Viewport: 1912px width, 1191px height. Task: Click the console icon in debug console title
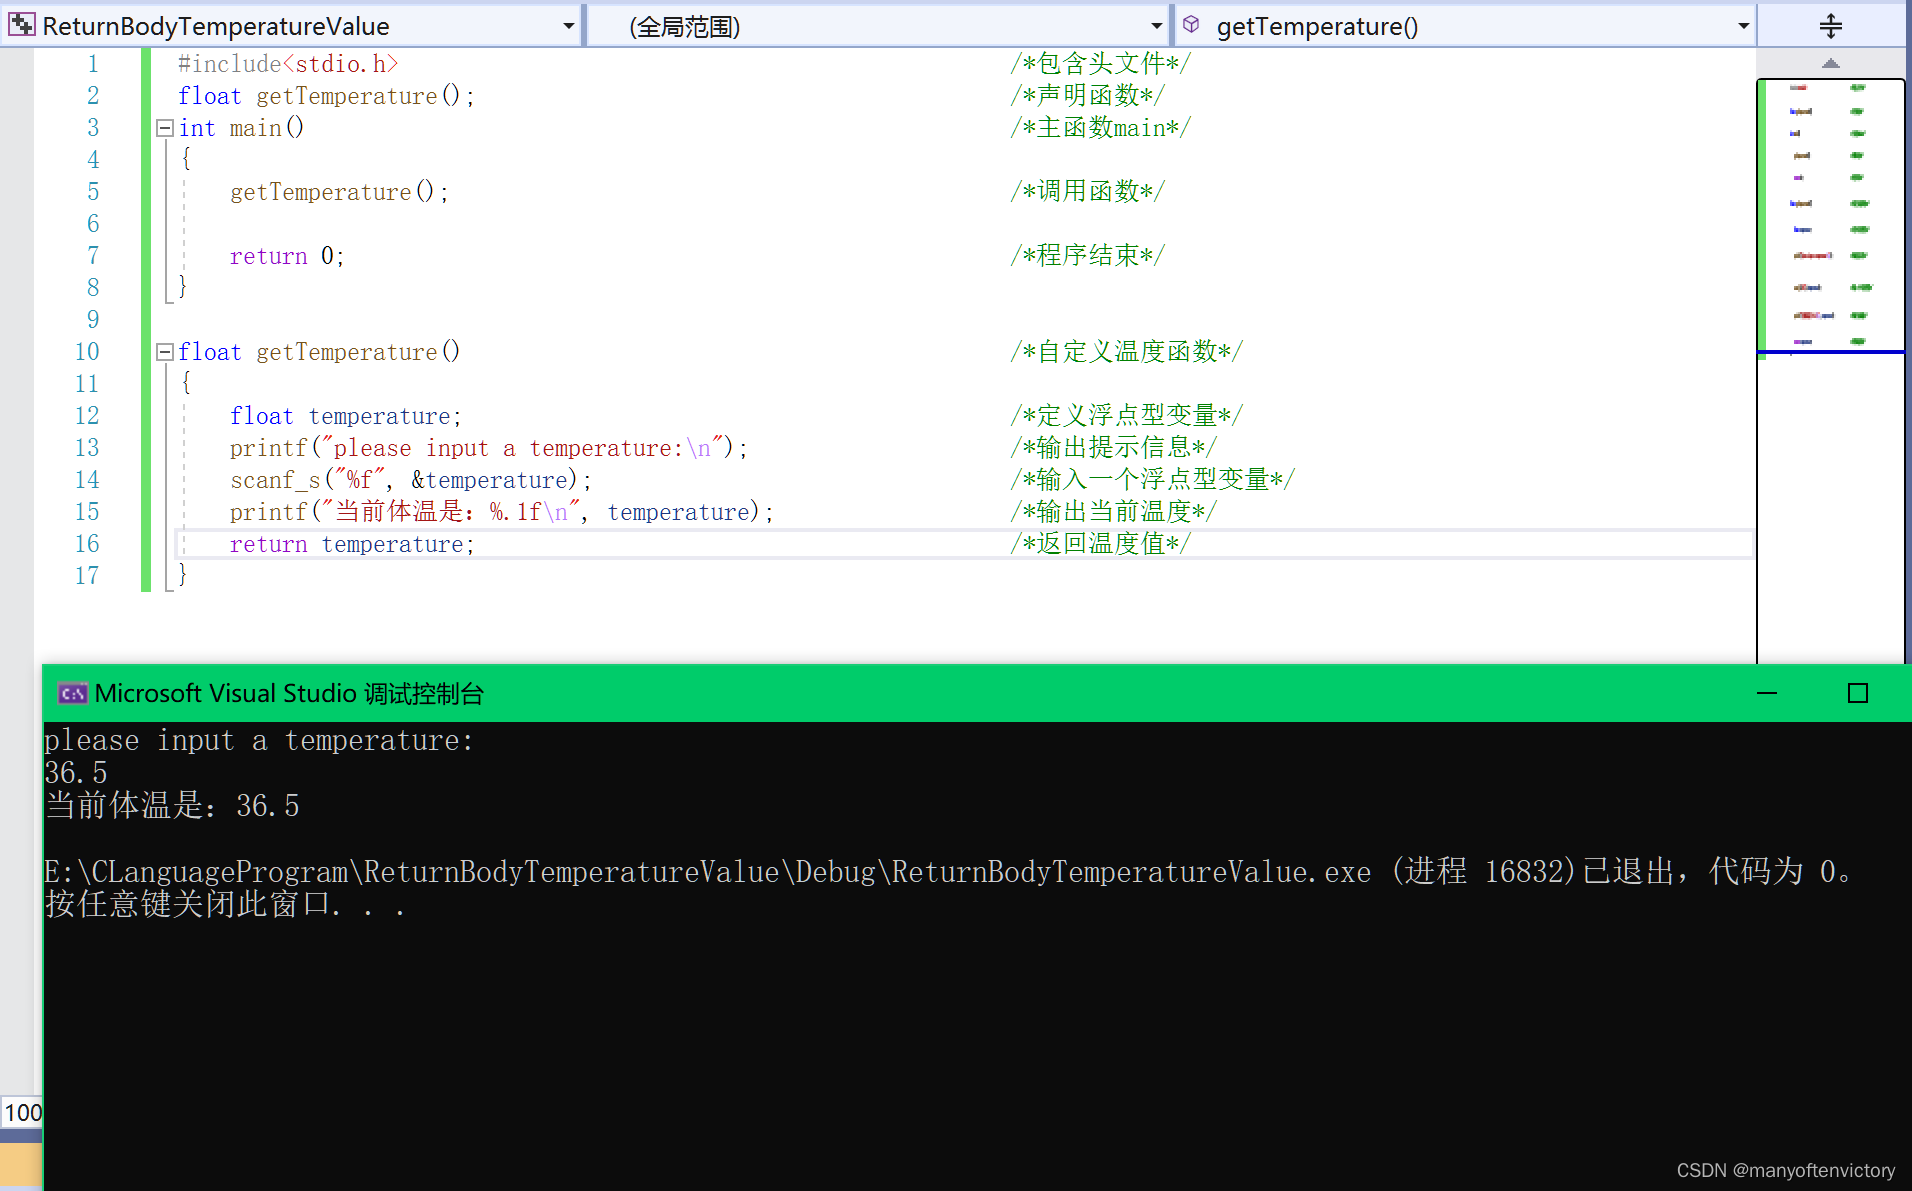coord(73,693)
